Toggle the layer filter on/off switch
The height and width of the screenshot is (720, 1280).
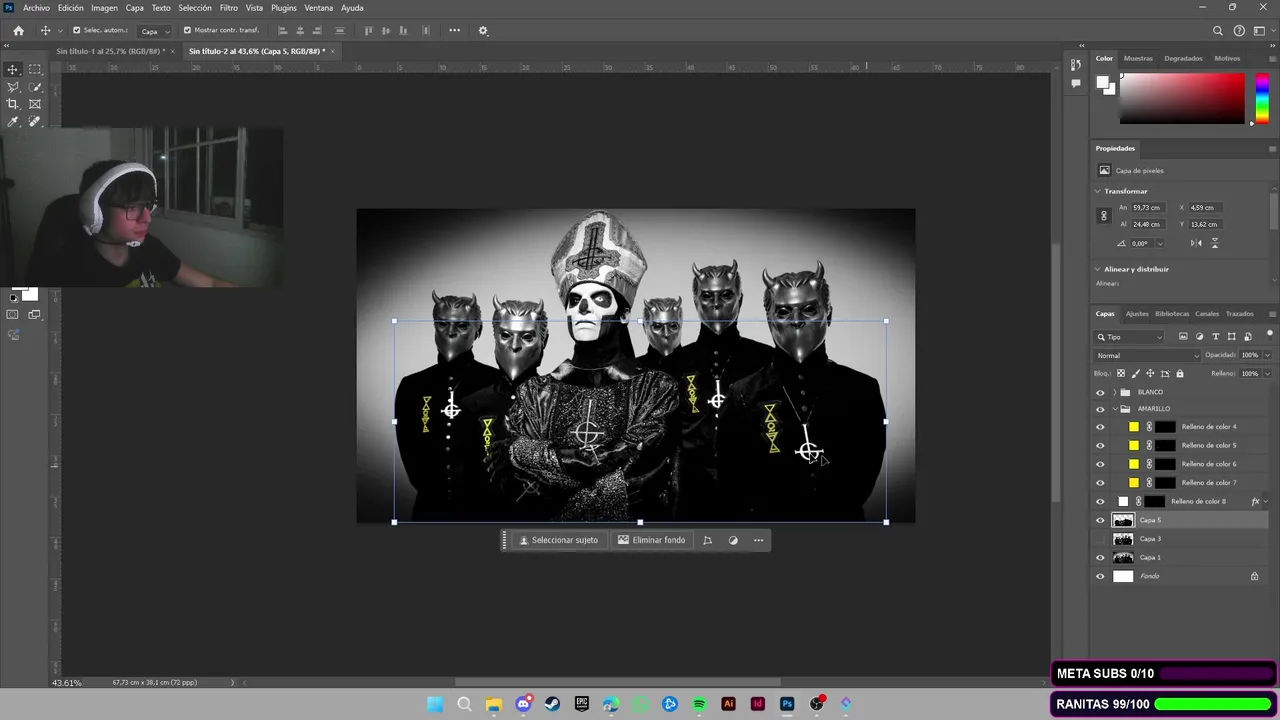point(1270,334)
